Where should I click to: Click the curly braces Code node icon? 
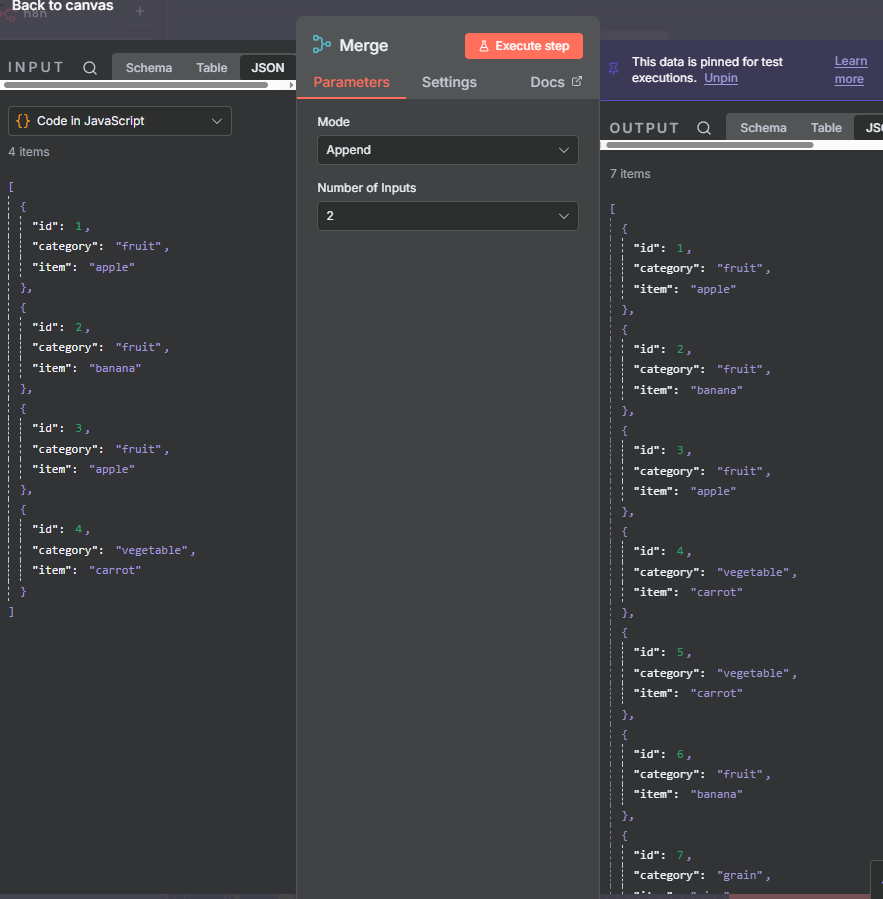[23, 121]
